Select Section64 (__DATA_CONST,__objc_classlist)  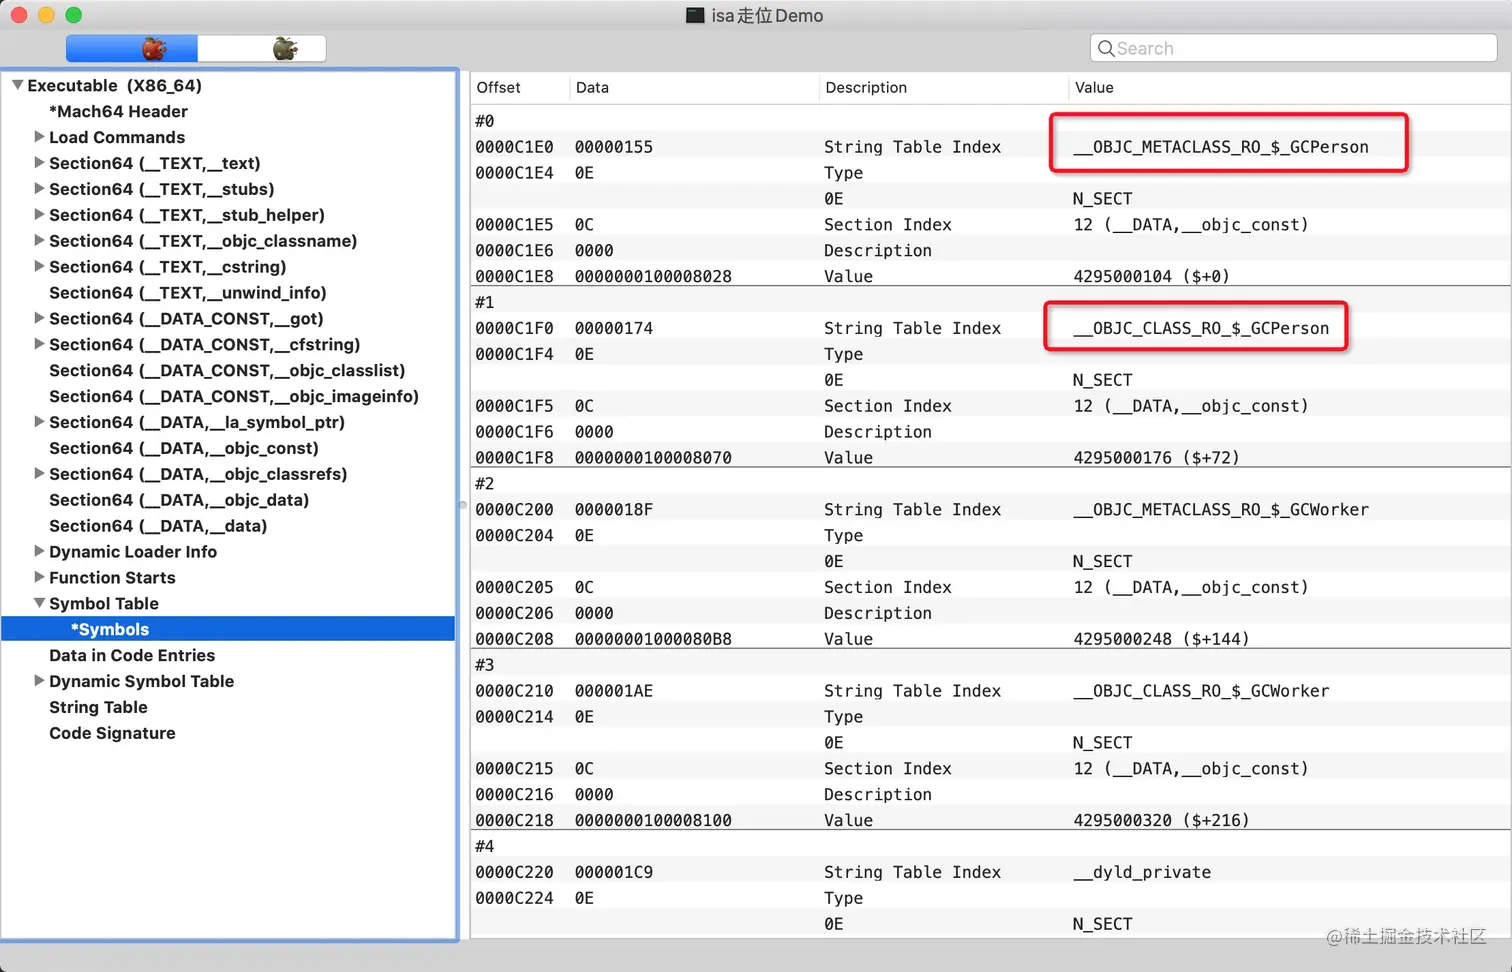[227, 370]
